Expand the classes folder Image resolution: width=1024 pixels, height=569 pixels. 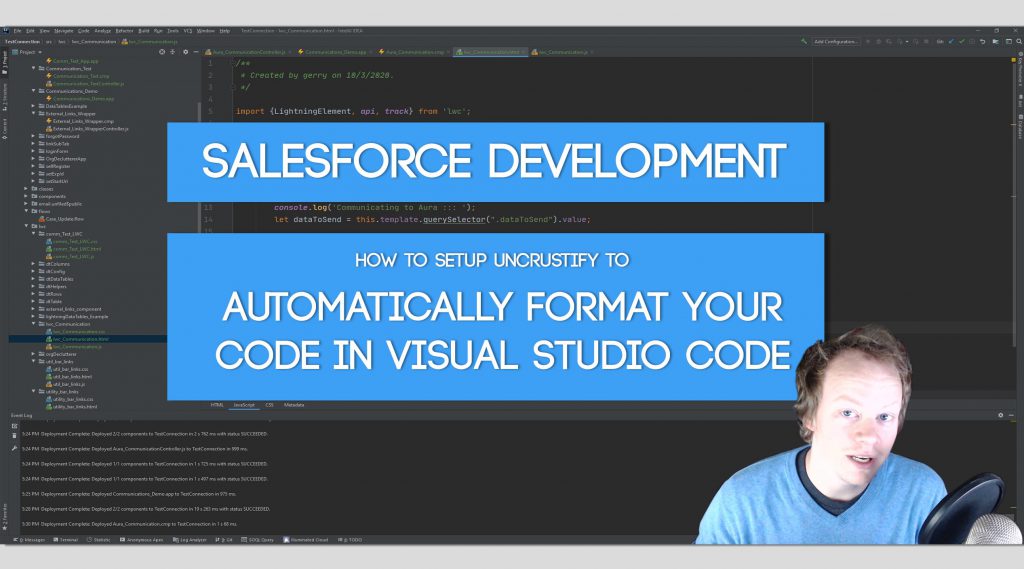[x=26, y=189]
